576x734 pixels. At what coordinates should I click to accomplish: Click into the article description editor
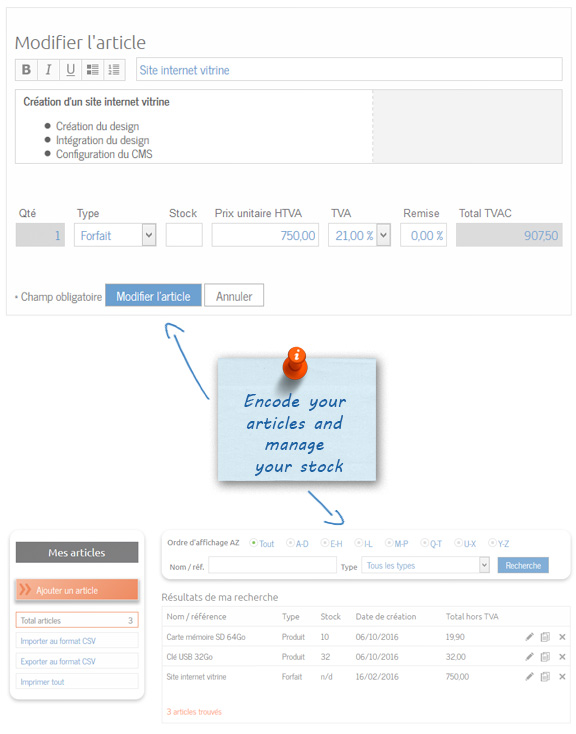(x=194, y=127)
